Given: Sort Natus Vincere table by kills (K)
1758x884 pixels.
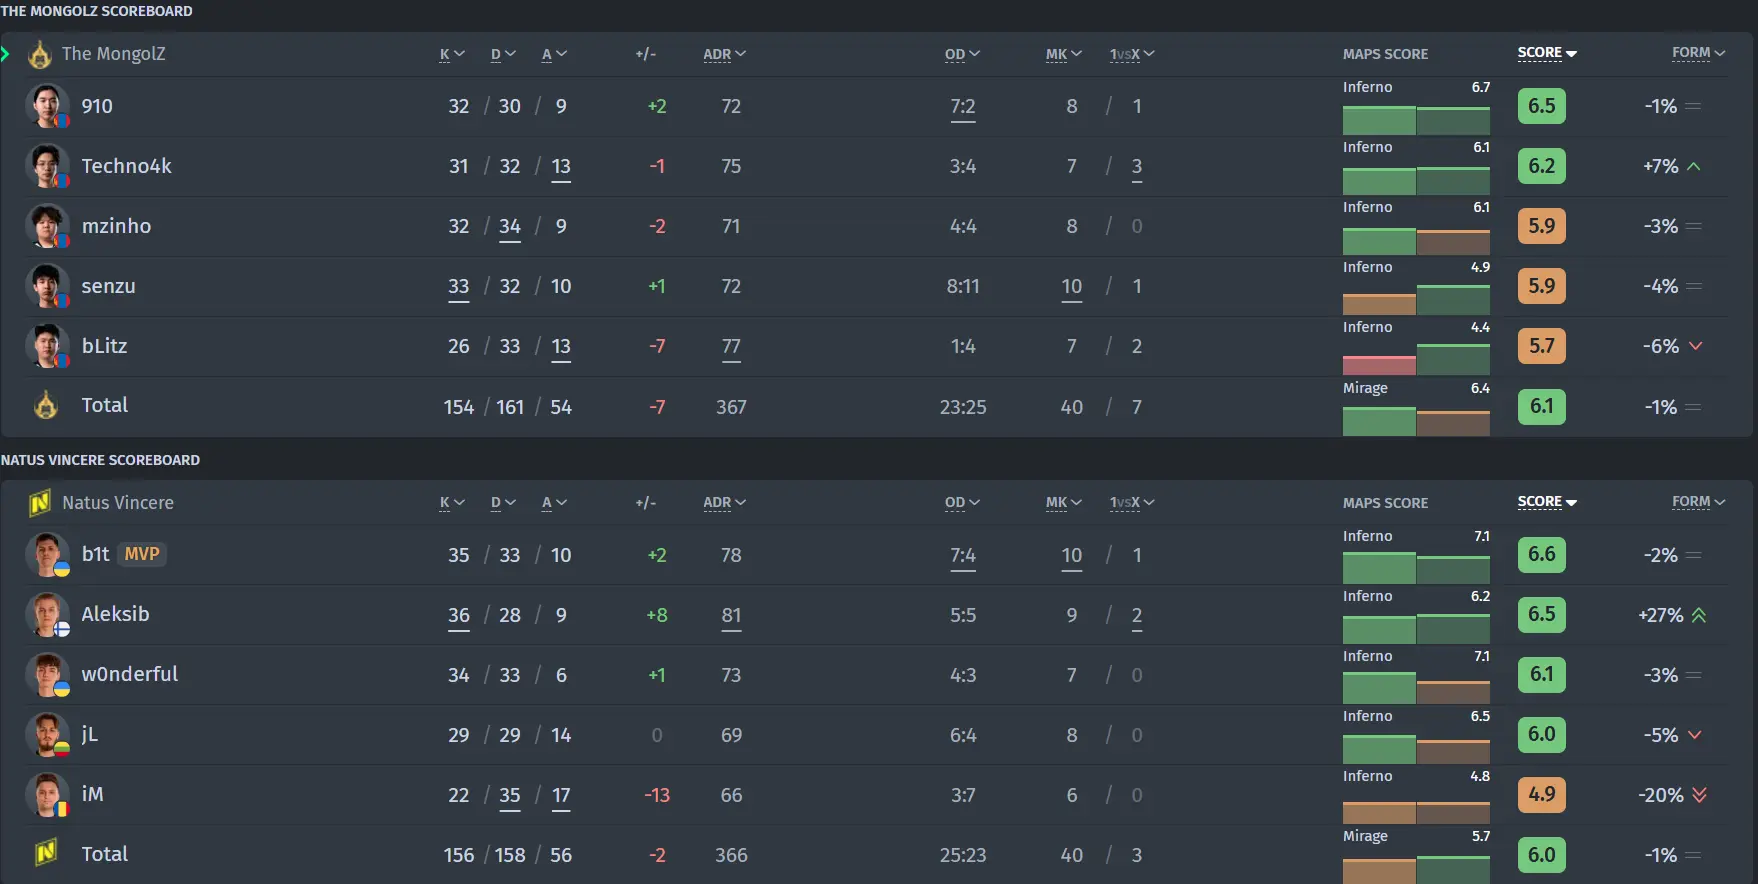Looking at the screenshot, I should click(451, 503).
